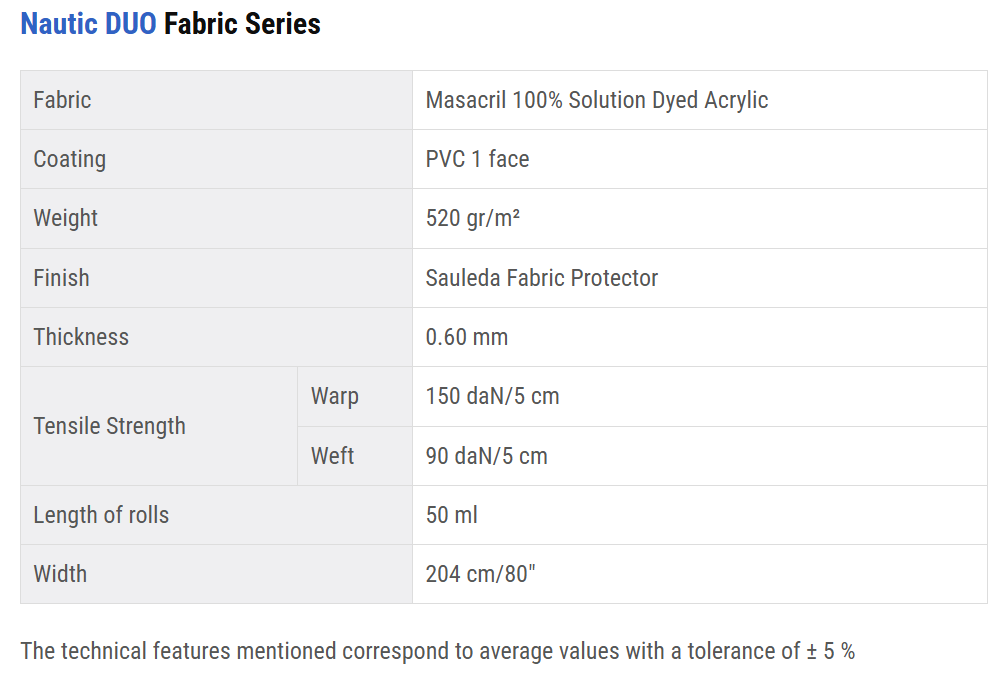Image resolution: width=1002 pixels, height=699 pixels.
Task: Select the Tensile Strength label cell
Action: (109, 426)
